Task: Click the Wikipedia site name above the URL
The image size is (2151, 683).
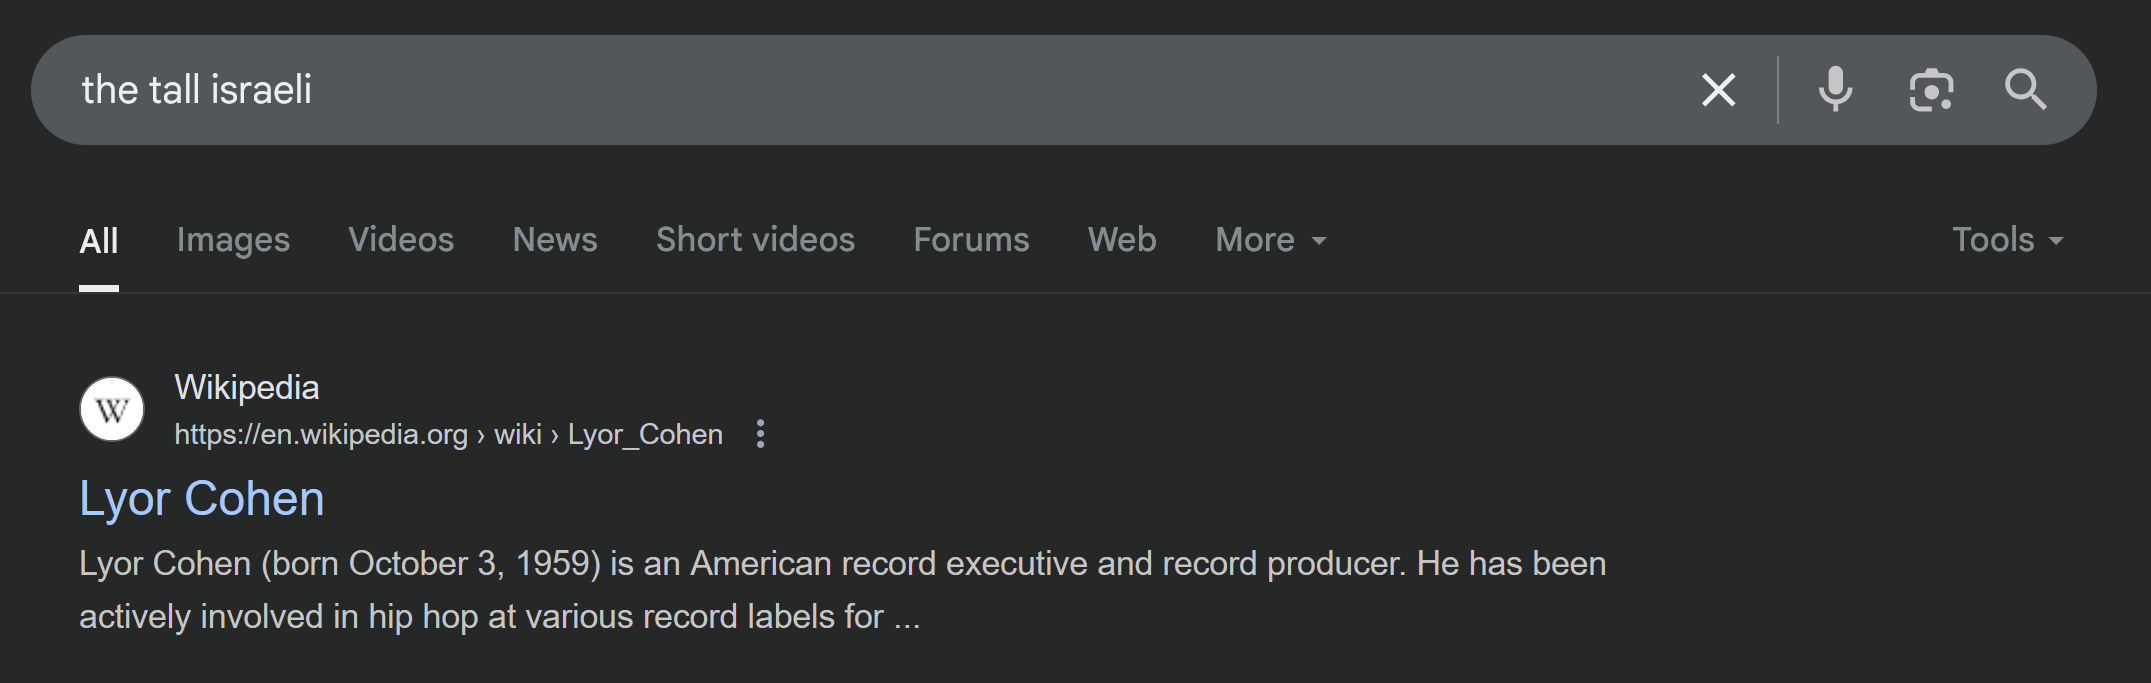Action: click(x=247, y=388)
